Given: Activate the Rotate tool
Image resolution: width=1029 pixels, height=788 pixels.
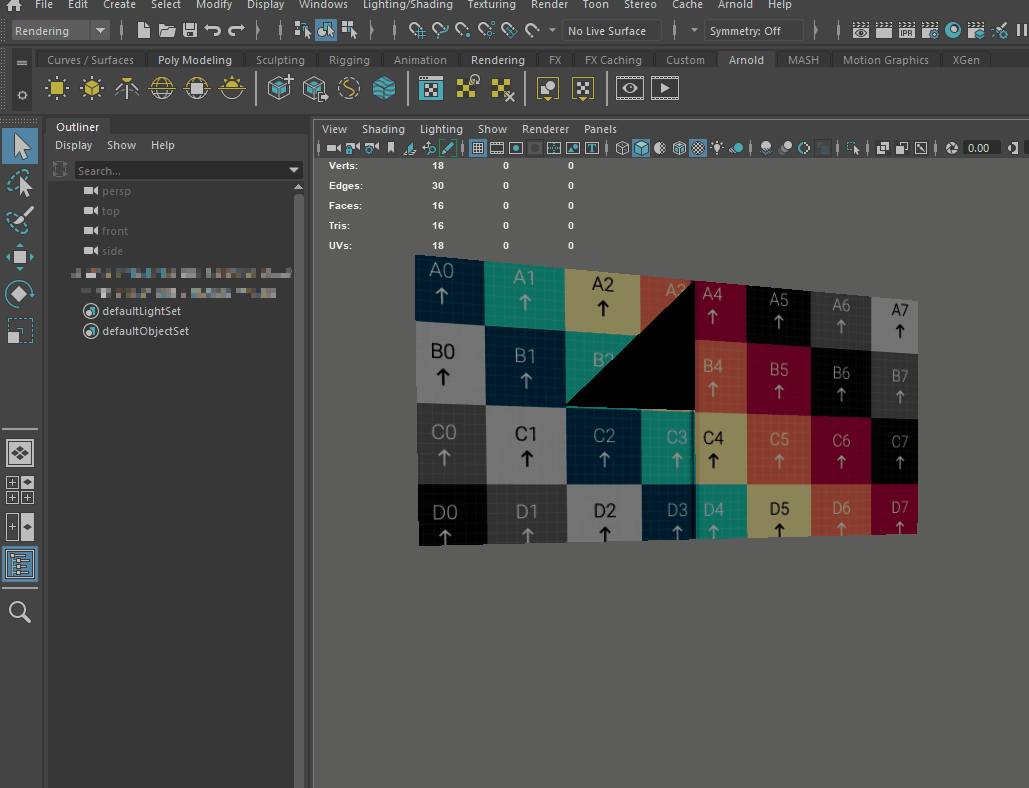Looking at the screenshot, I should pyautogui.click(x=20, y=294).
